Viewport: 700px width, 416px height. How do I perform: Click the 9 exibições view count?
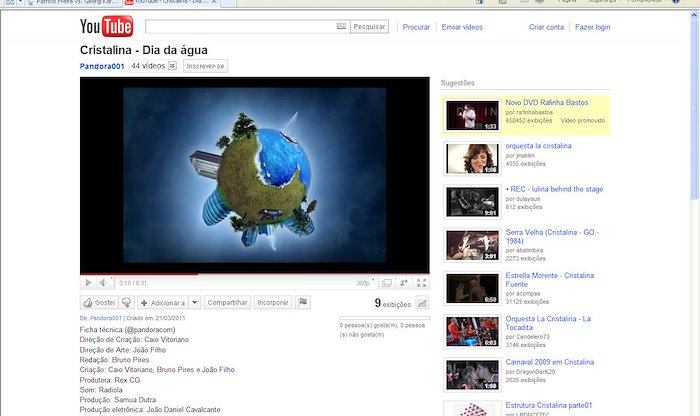(x=392, y=304)
